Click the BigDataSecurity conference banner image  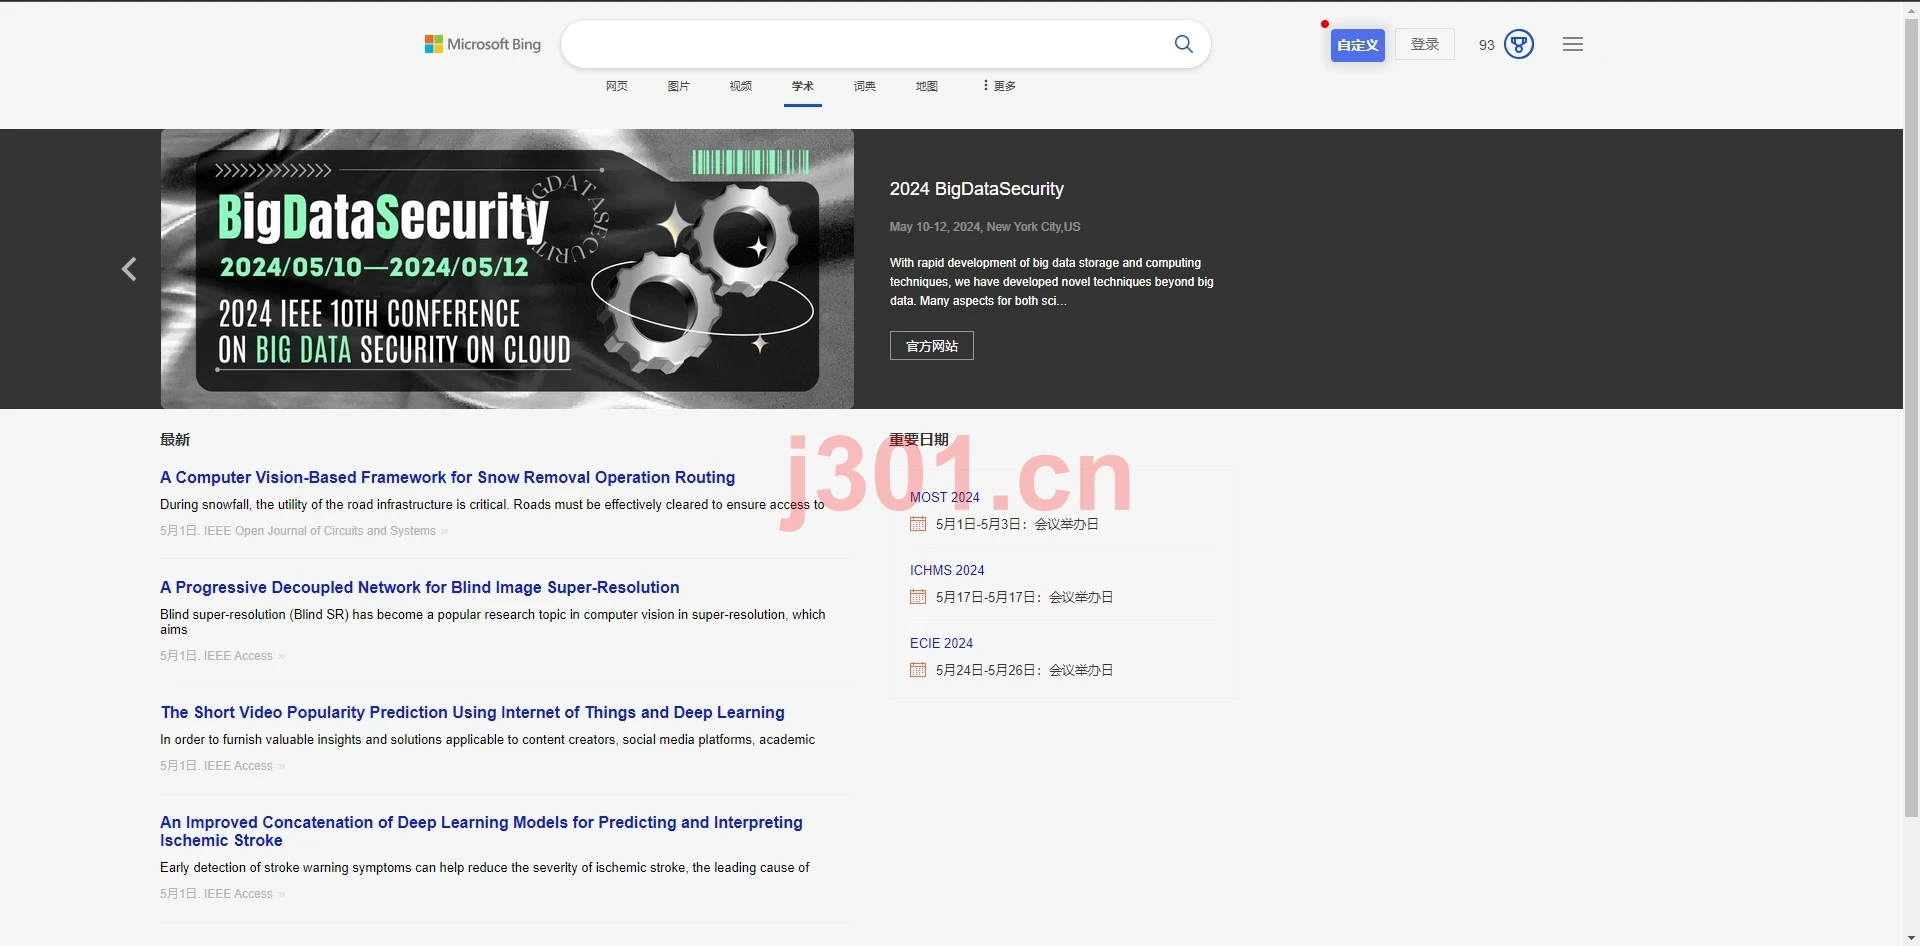pyautogui.click(x=507, y=269)
